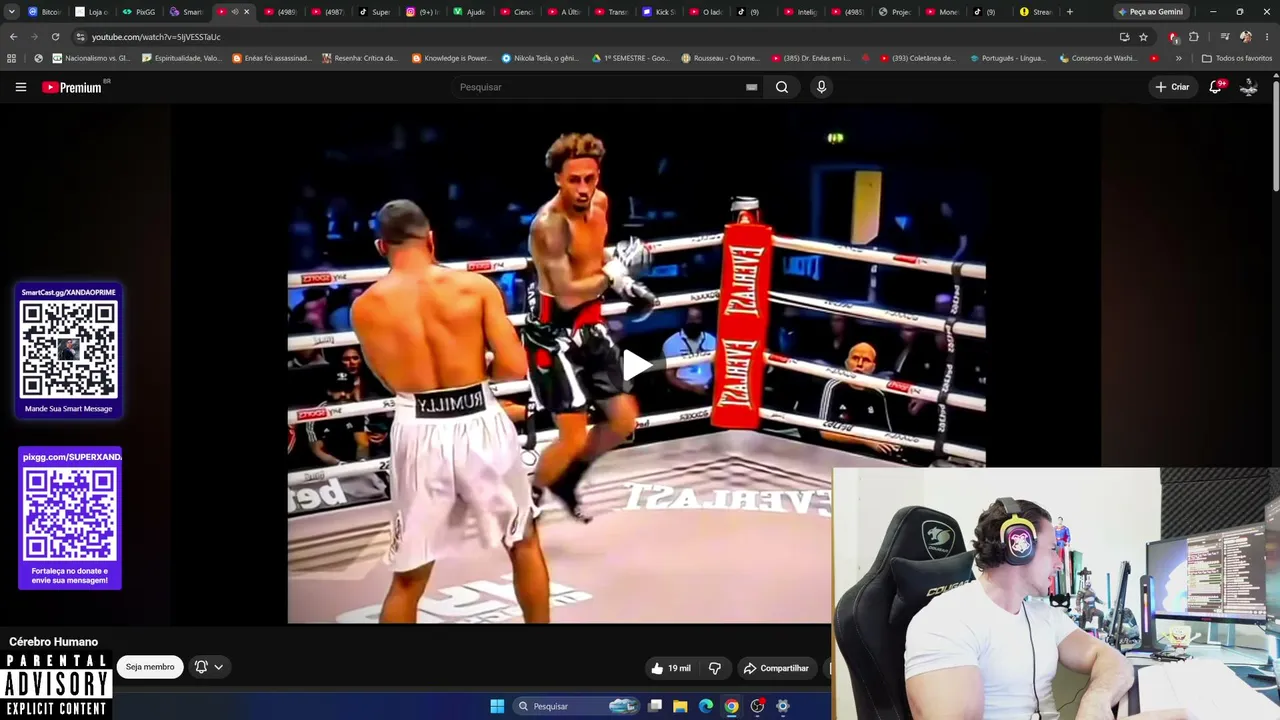
Task: Switch to the Loja tab
Action: point(92,12)
